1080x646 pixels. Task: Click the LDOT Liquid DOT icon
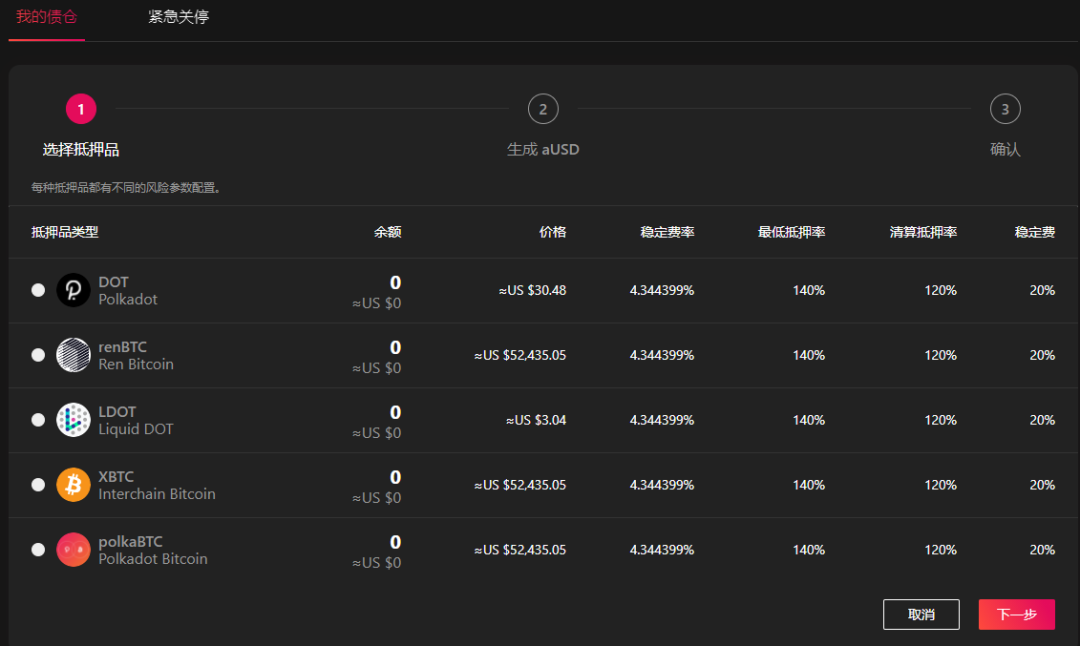point(73,420)
